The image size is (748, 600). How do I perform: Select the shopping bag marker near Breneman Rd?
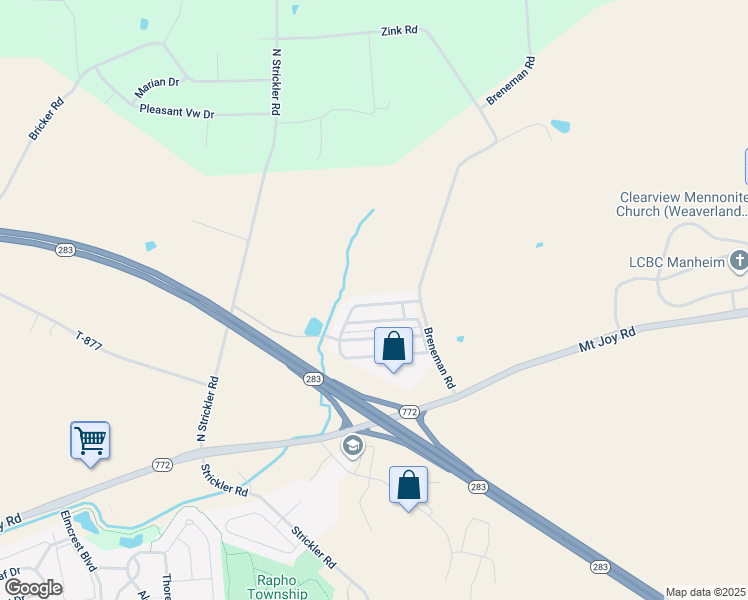394,350
